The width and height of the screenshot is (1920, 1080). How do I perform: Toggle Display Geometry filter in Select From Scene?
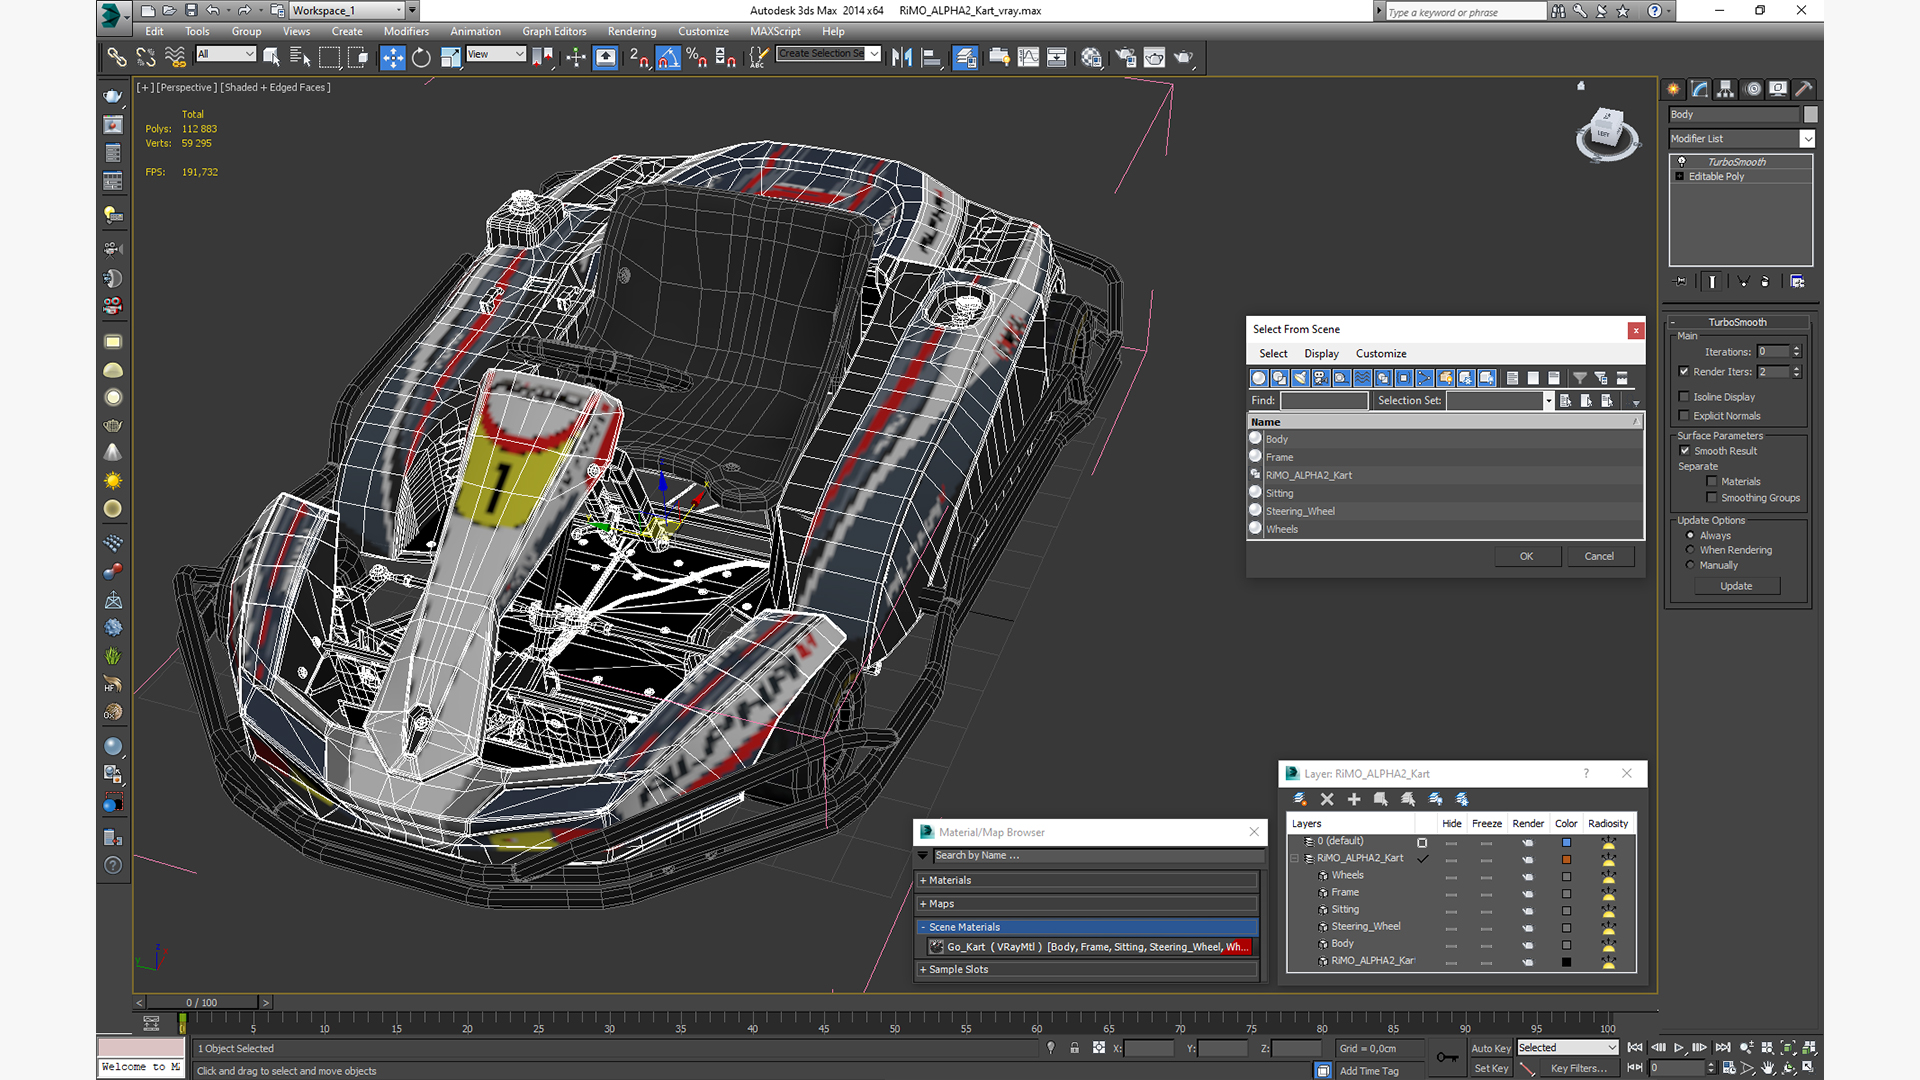[1259, 378]
